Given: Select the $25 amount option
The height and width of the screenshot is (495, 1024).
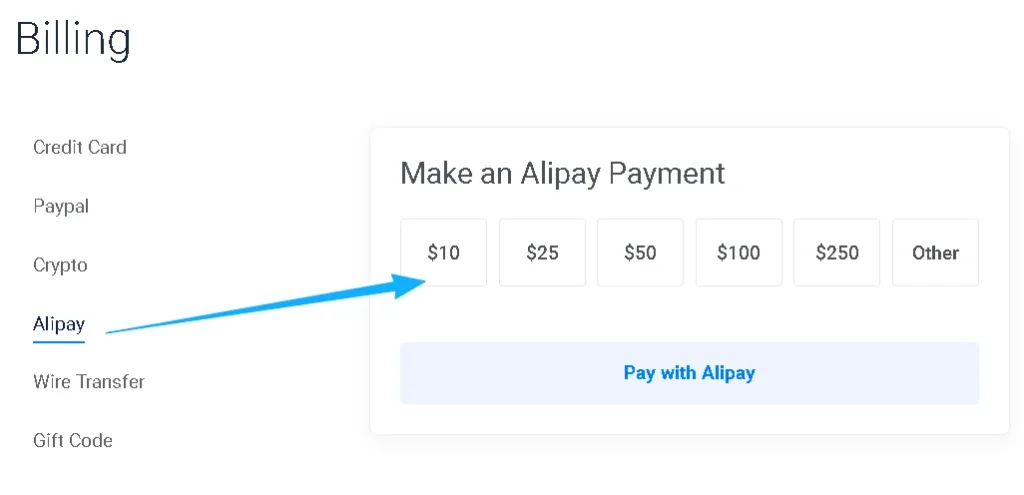Looking at the screenshot, I should point(542,252).
